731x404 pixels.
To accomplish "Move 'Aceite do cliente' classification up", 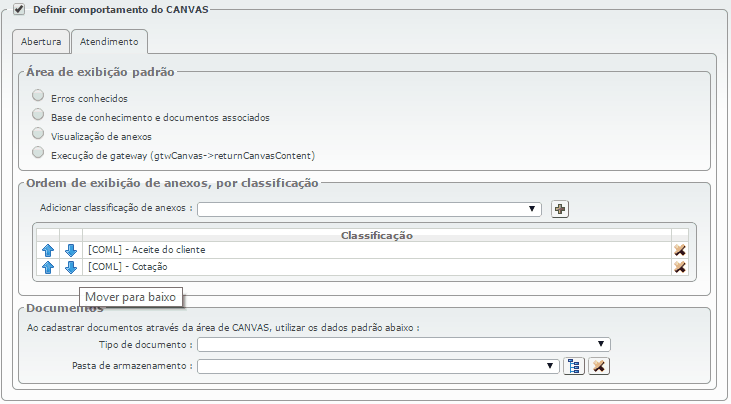I will tap(48, 250).
